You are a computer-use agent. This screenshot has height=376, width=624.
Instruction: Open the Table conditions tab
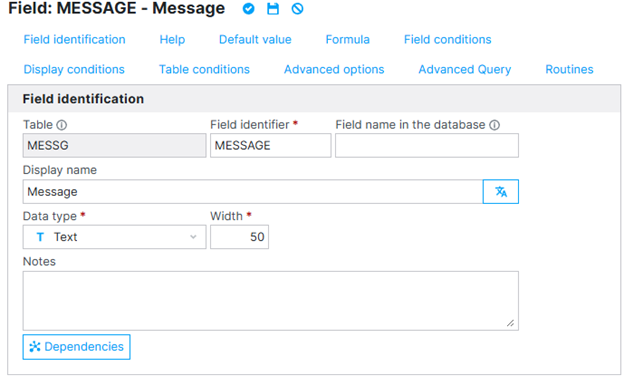click(x=205, y=69)
